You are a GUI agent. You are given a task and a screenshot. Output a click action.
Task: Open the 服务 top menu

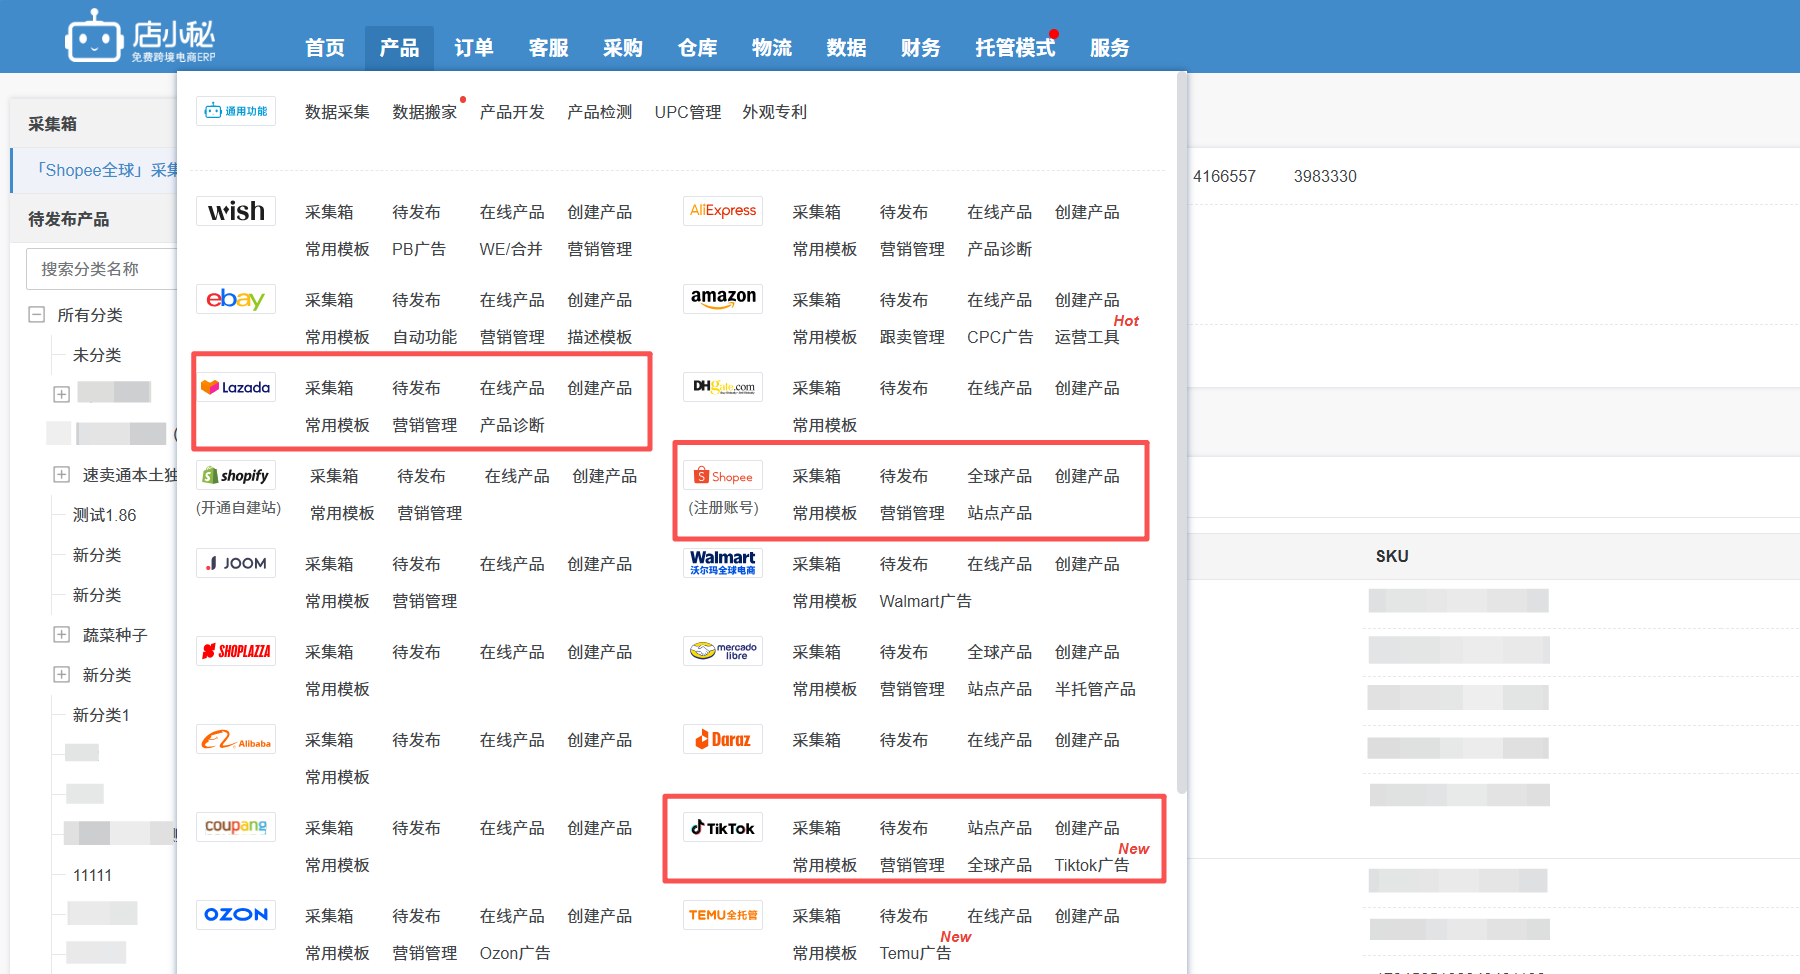click(x=1110, y=48)
